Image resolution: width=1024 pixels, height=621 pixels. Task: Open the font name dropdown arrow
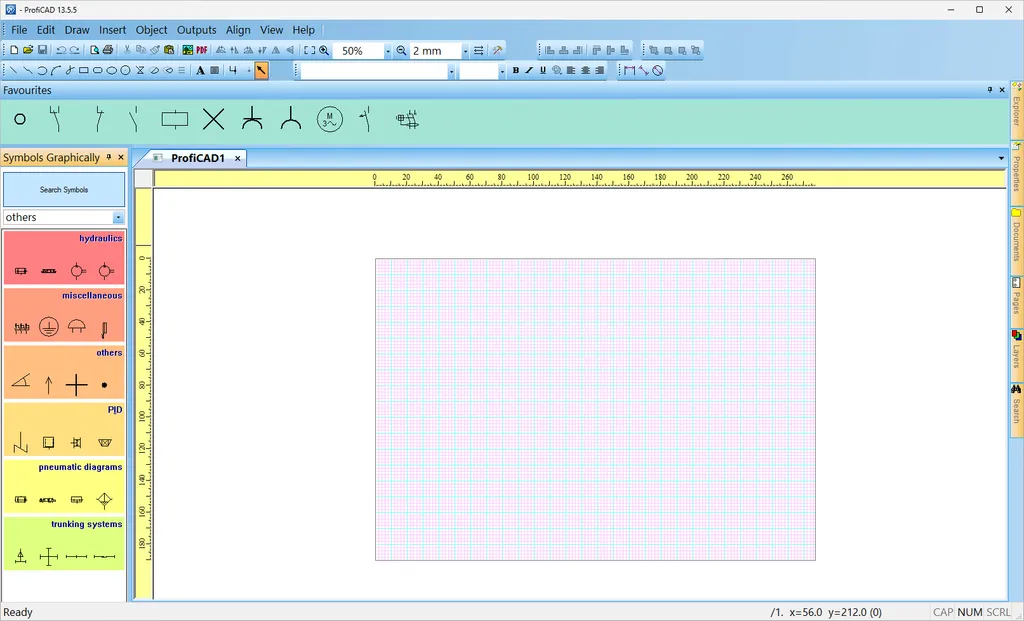[451, 71]
